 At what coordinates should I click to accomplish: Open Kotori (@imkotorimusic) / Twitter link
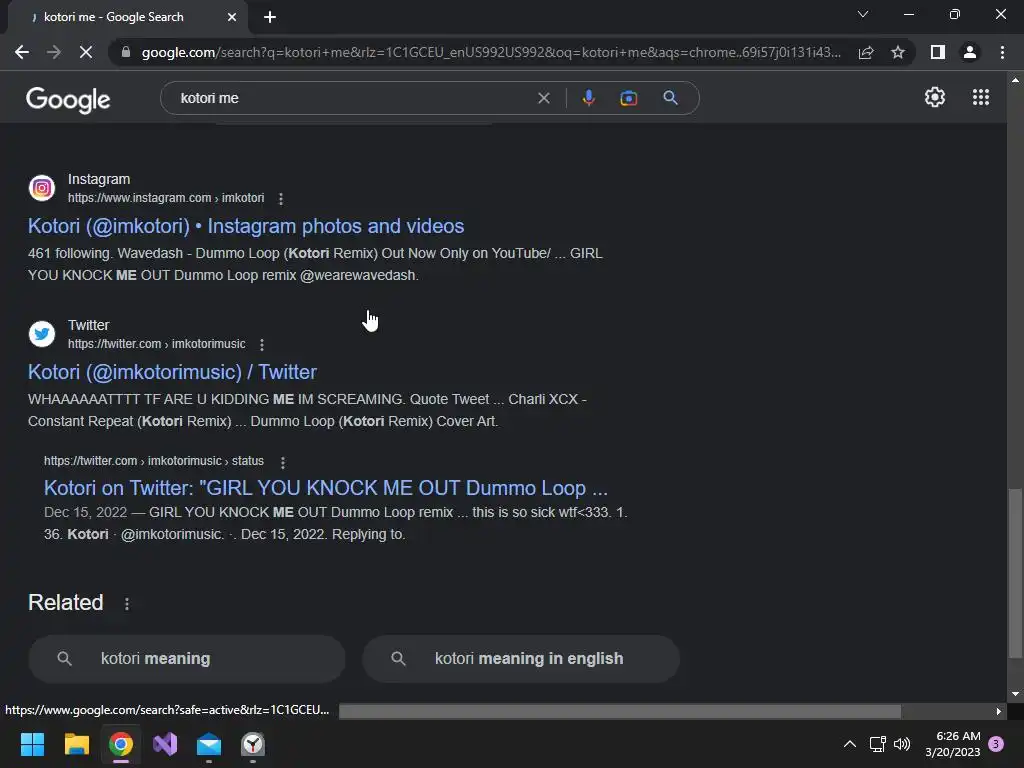172,372
